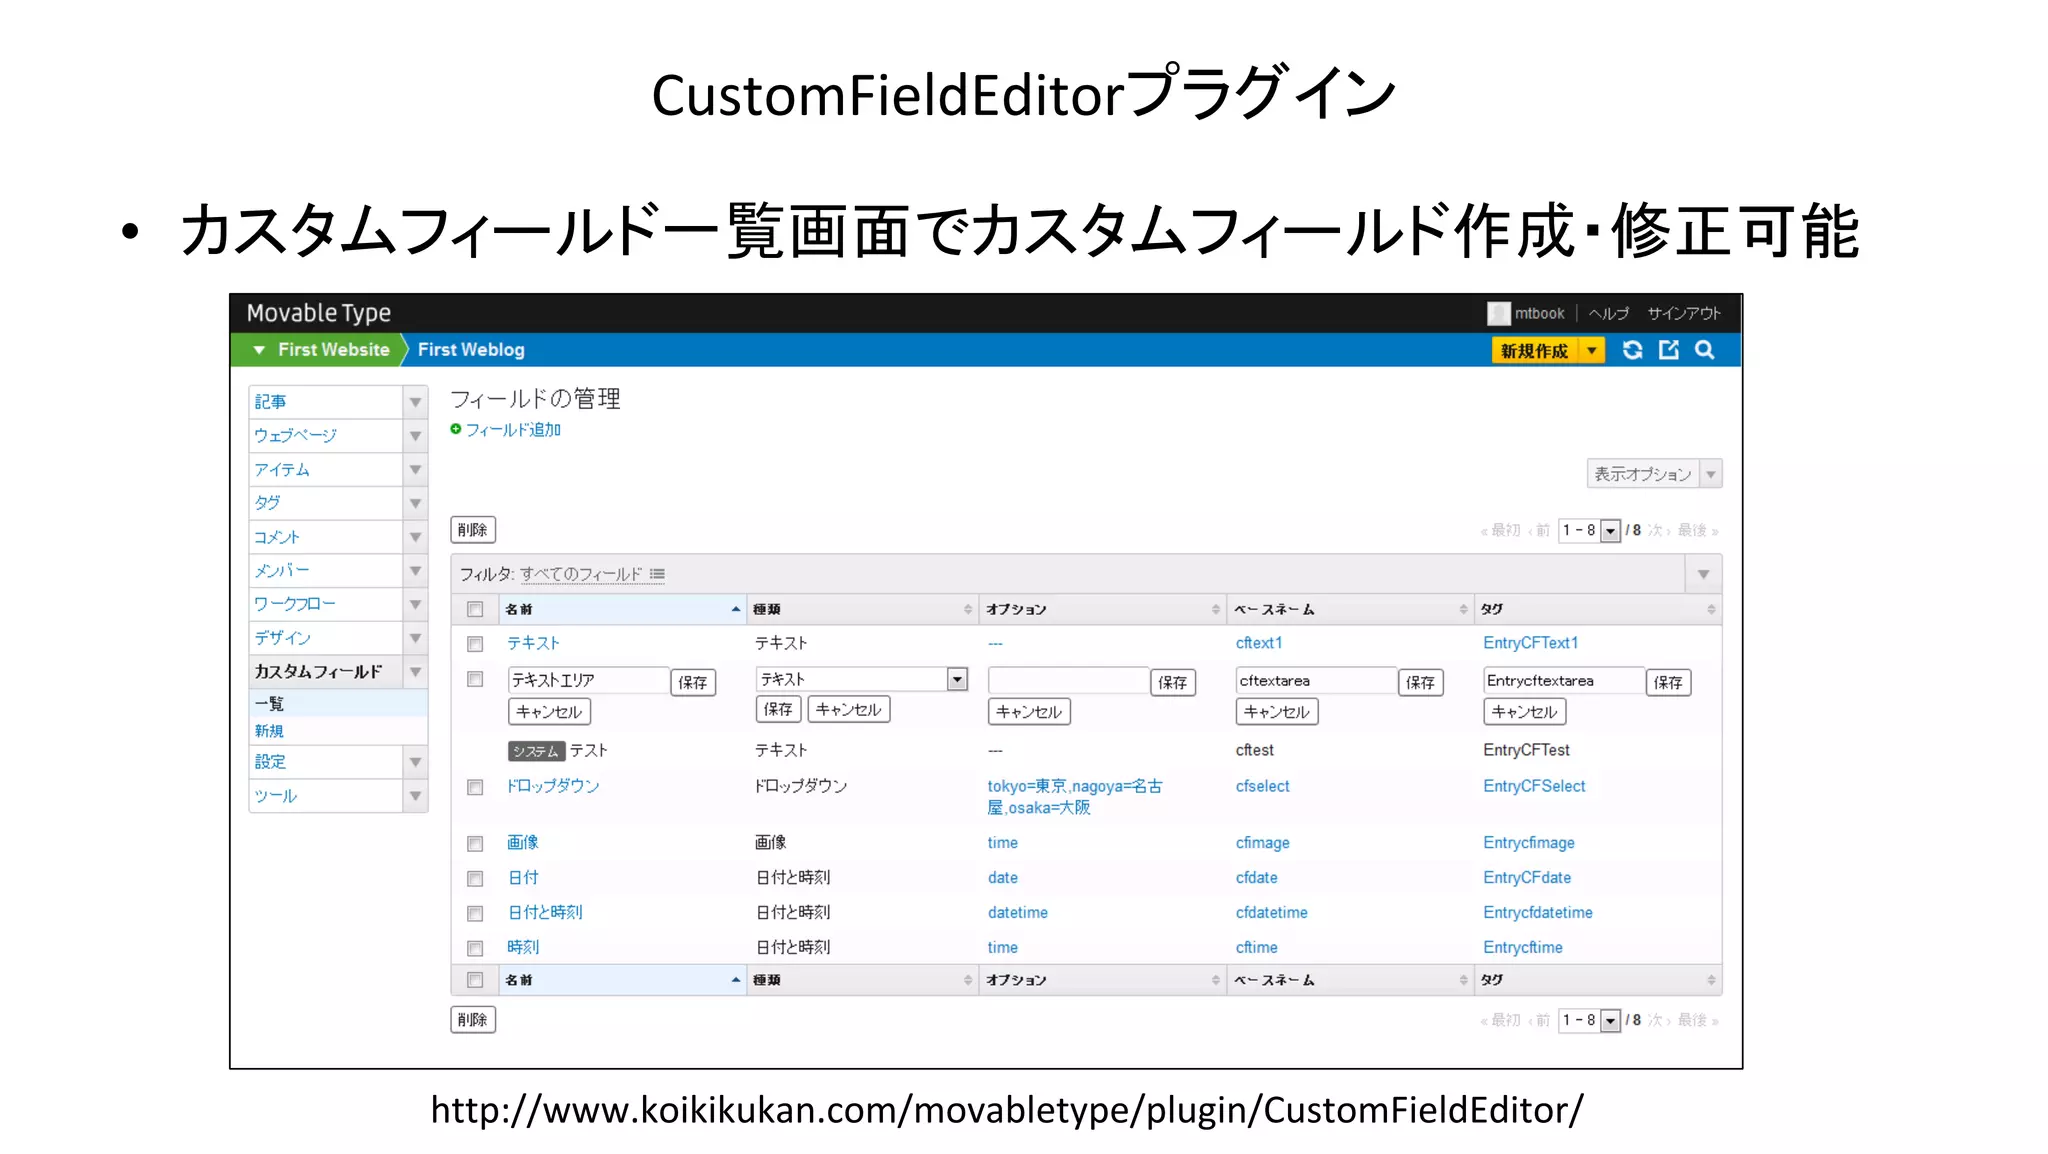
Task: Save the type select in 種類 column
Action: point(778,710)
